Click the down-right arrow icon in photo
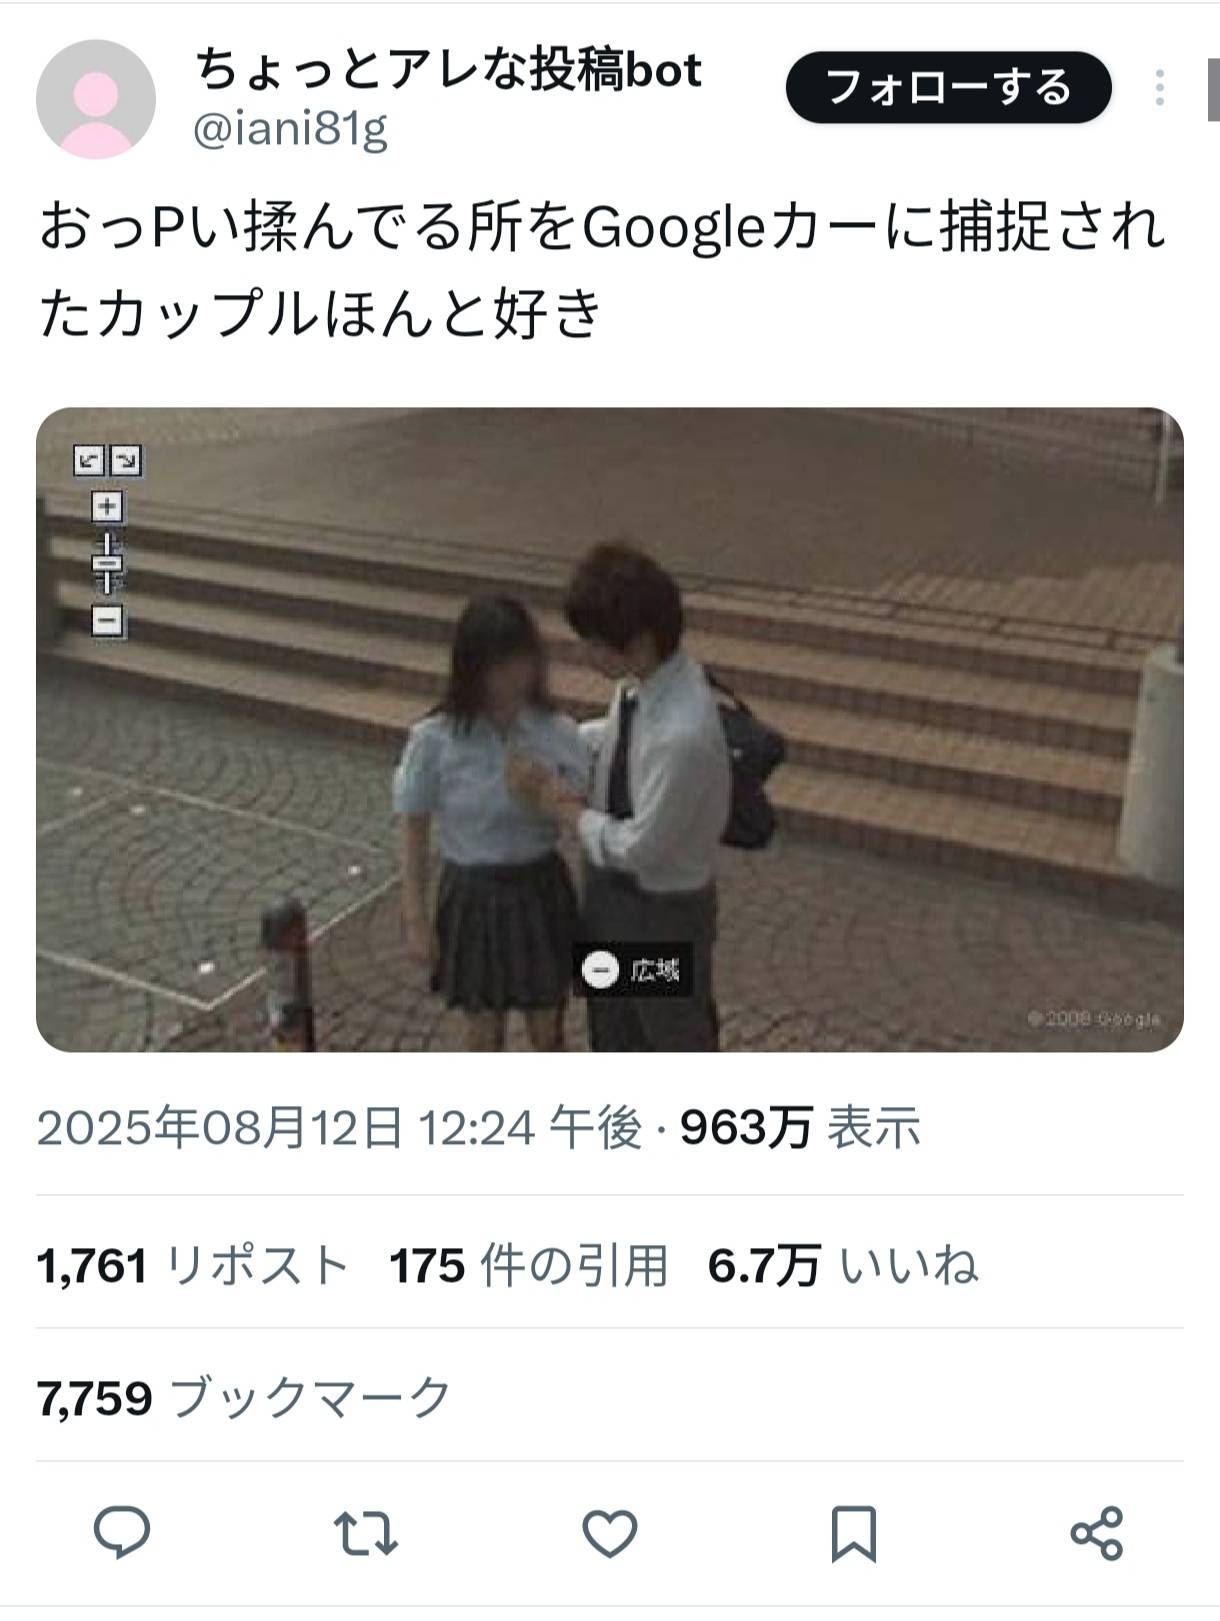The height and width of the screenshot is (1621, 1220). (126, 461)
